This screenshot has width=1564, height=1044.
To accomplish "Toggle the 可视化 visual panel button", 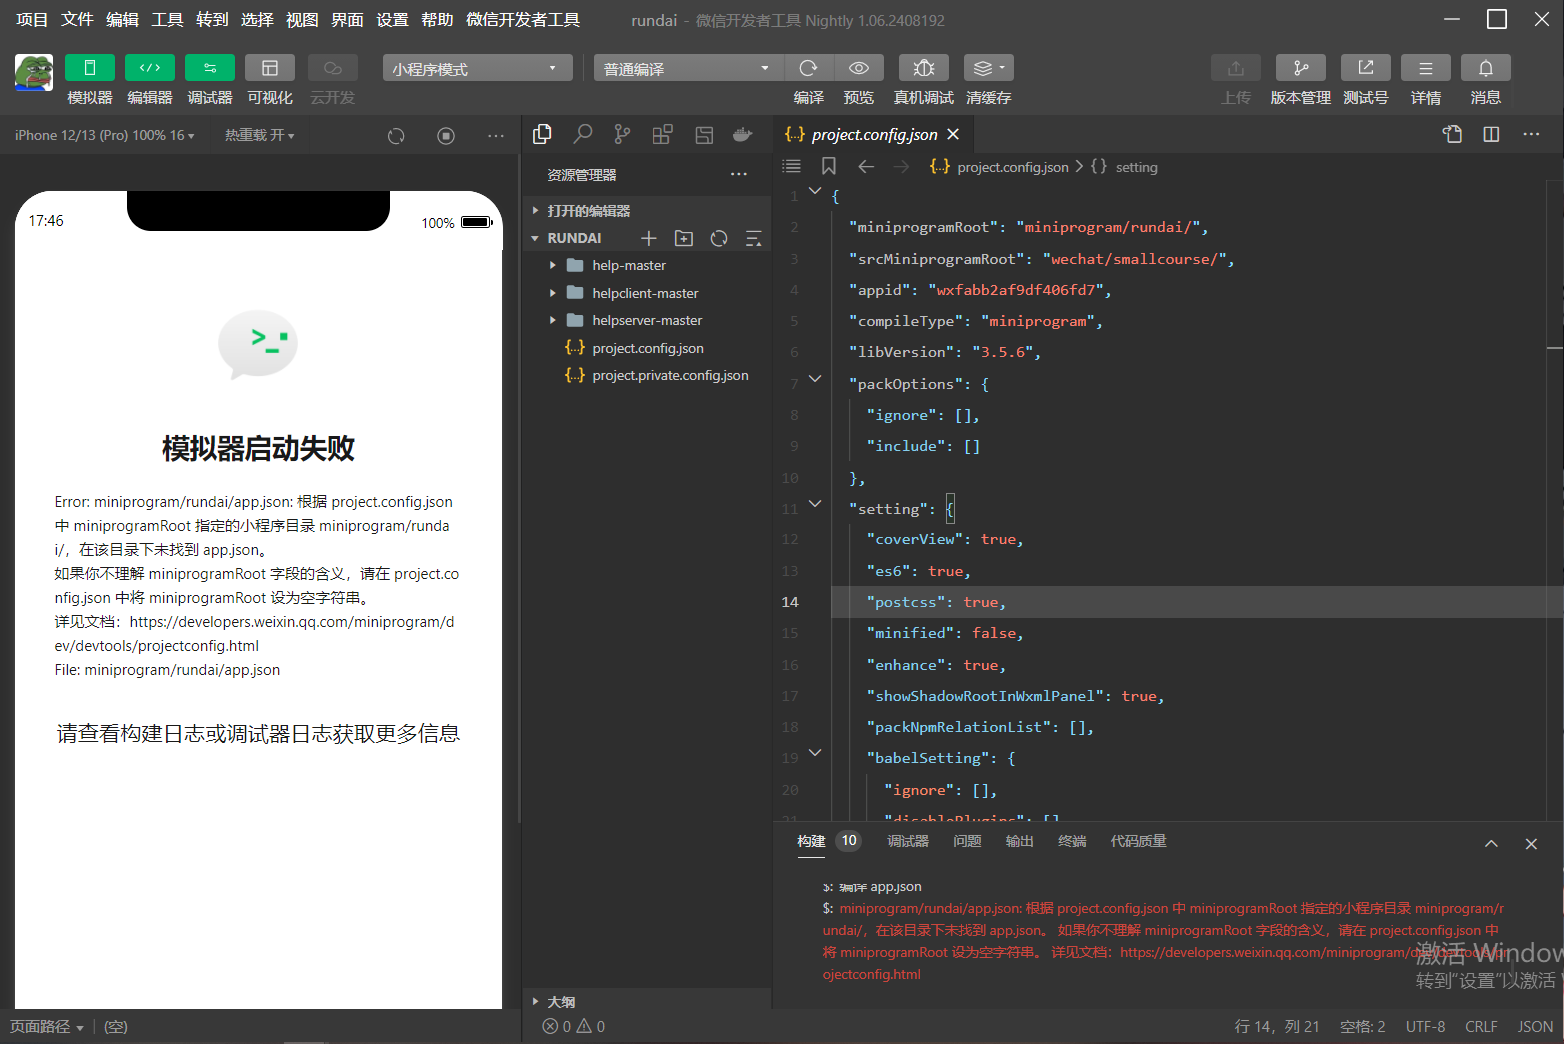I will 270,68.
